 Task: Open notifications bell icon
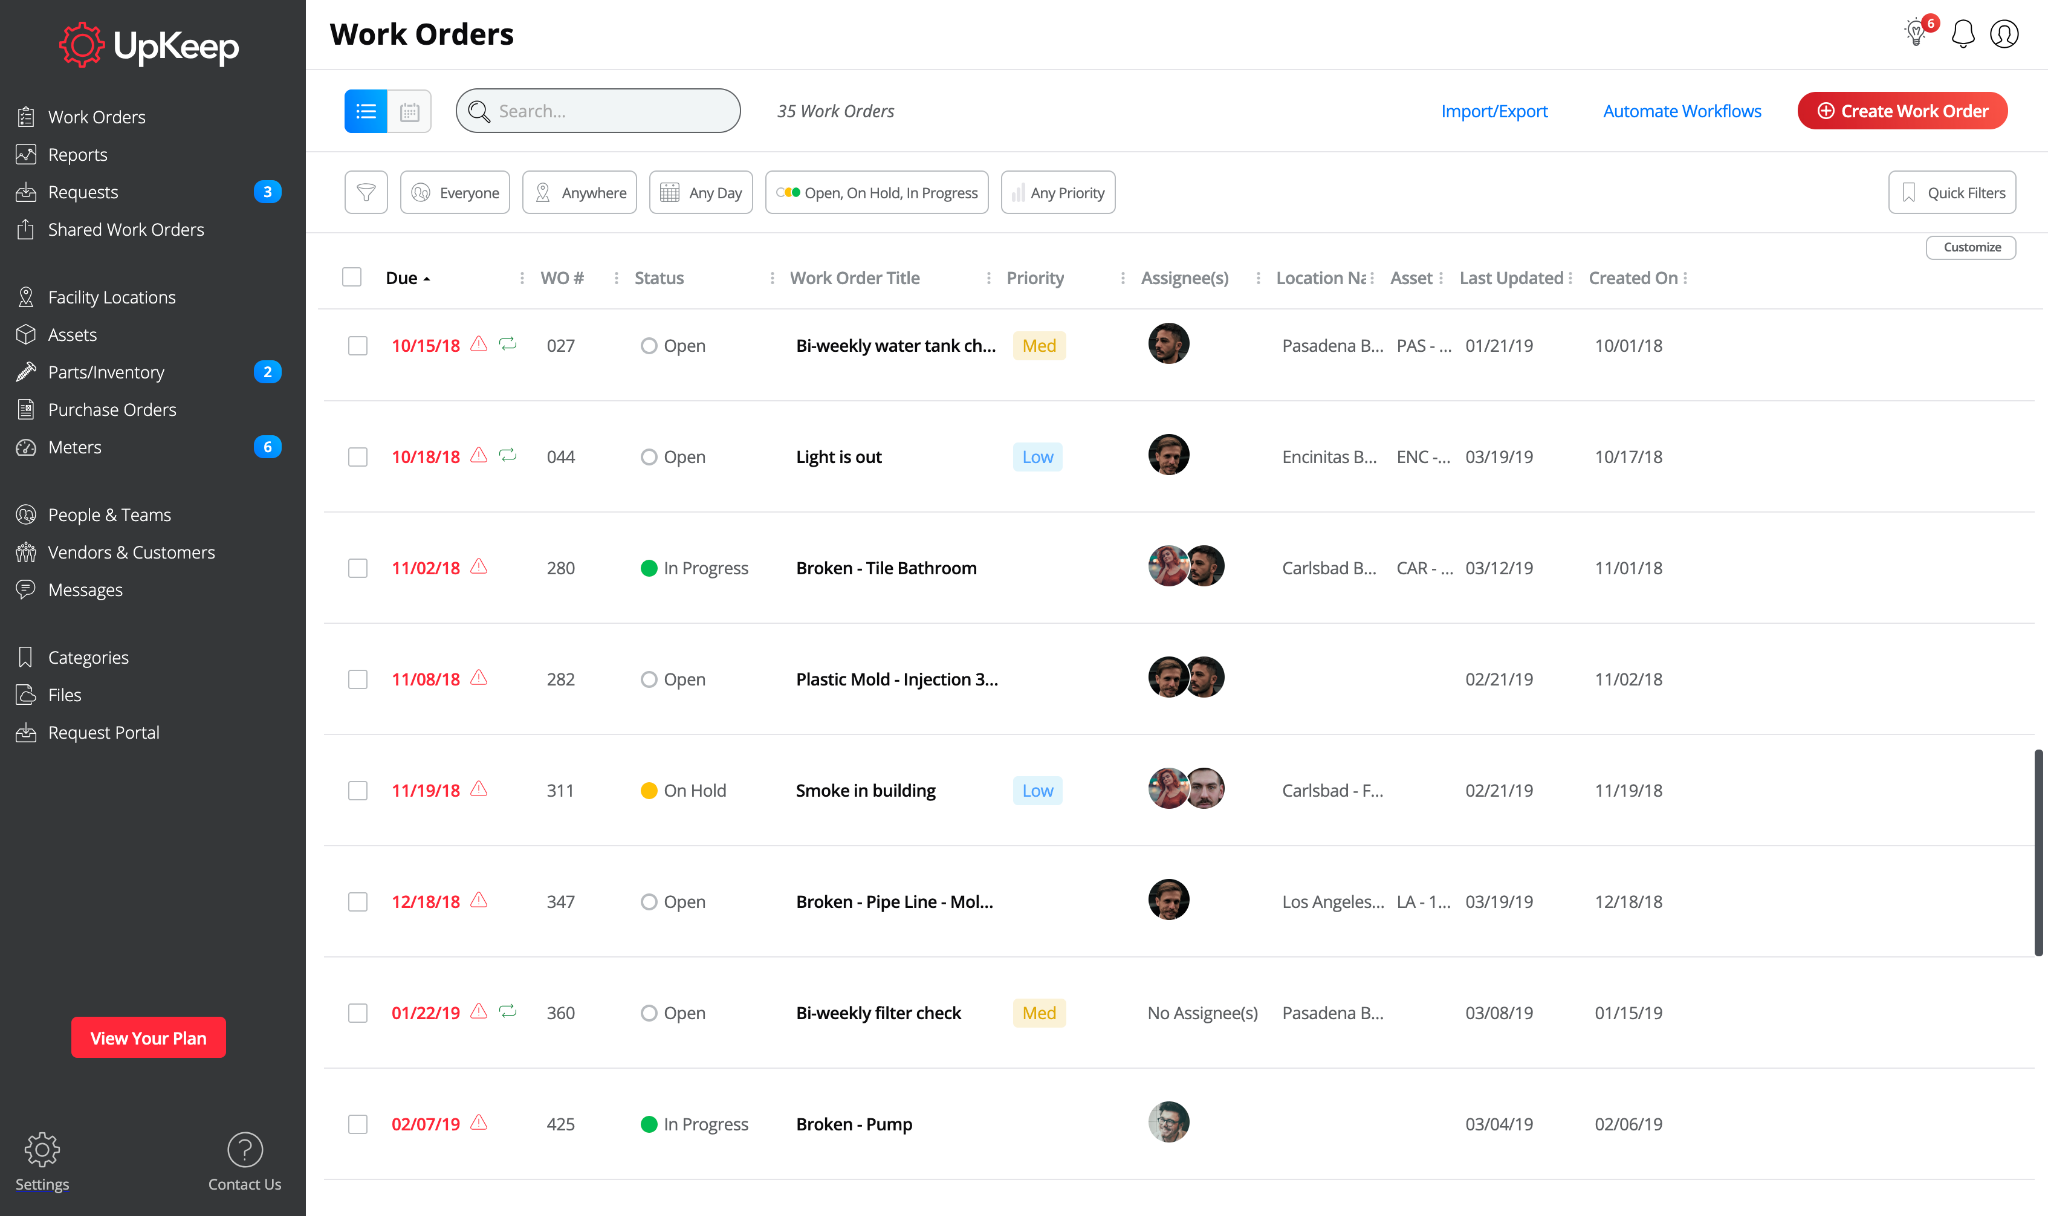coord(1962,33)
